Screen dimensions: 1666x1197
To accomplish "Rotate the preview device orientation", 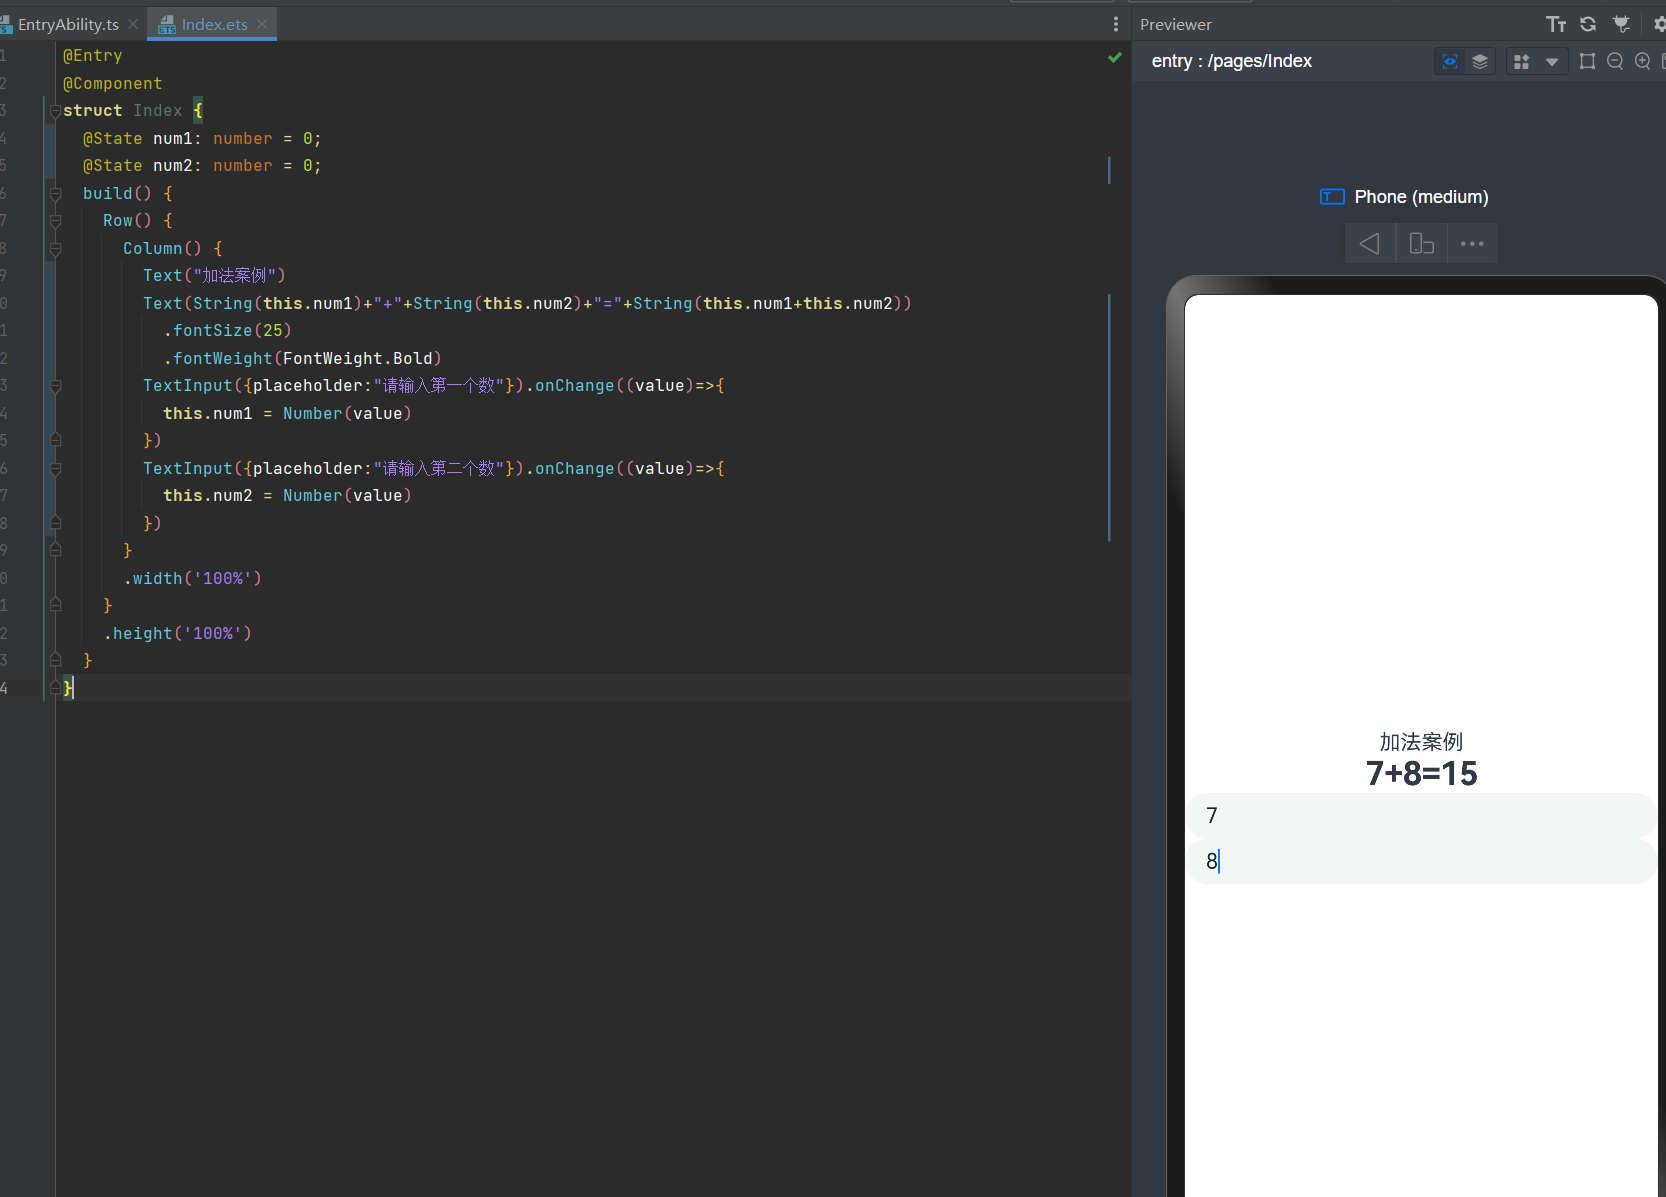I will pyautogui.click(x=1421, y=243).
